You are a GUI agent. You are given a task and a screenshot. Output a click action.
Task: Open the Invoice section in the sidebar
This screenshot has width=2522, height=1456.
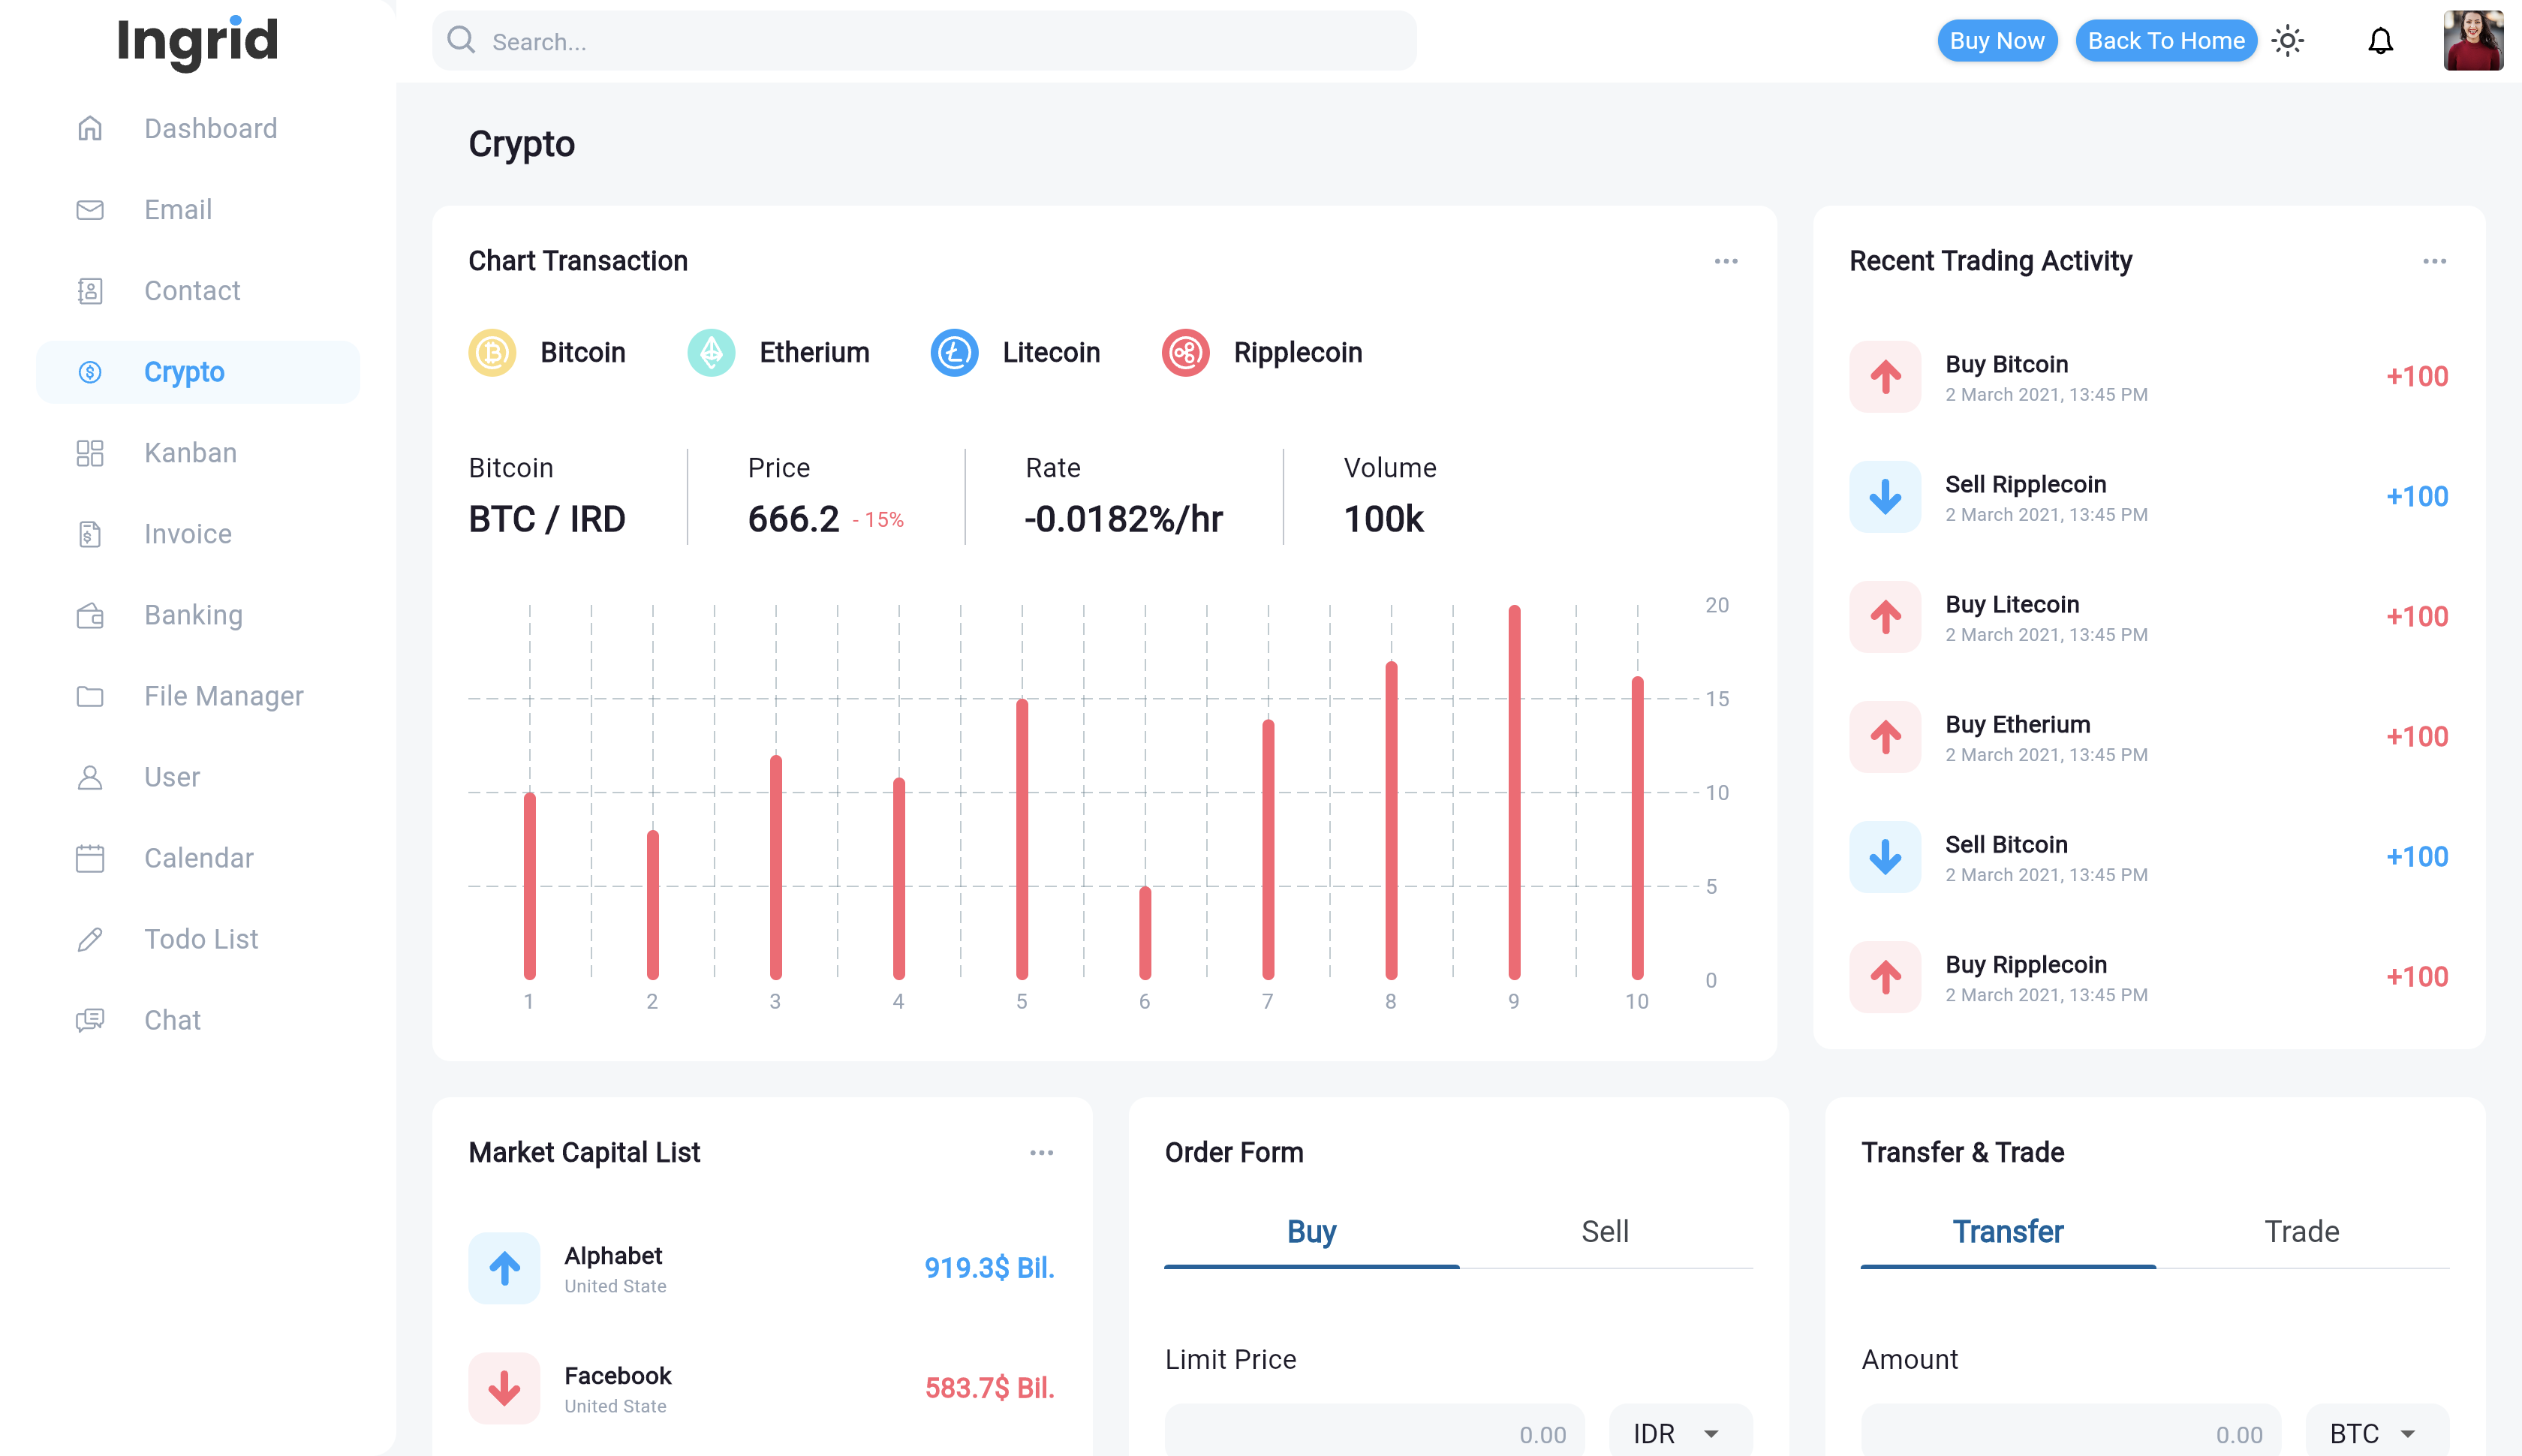[187, 533]
